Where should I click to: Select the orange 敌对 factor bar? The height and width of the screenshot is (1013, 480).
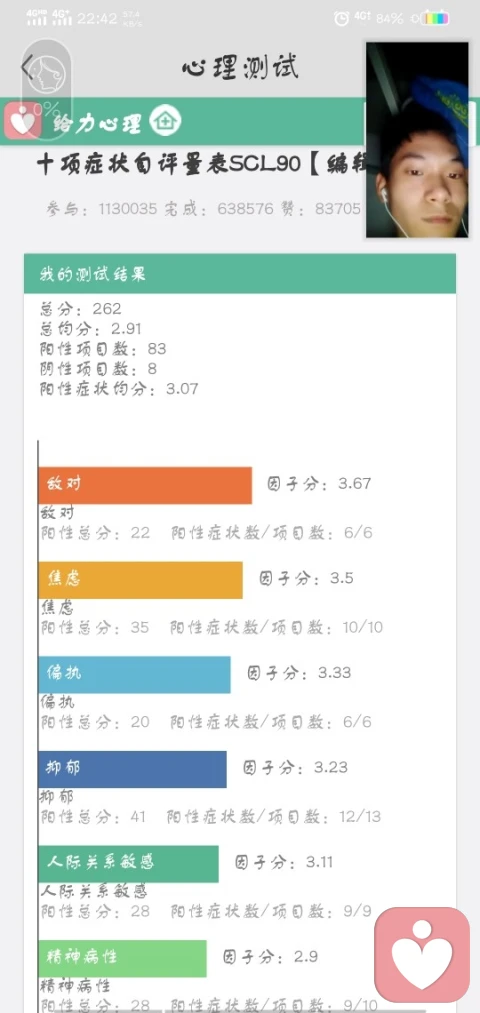145,485
